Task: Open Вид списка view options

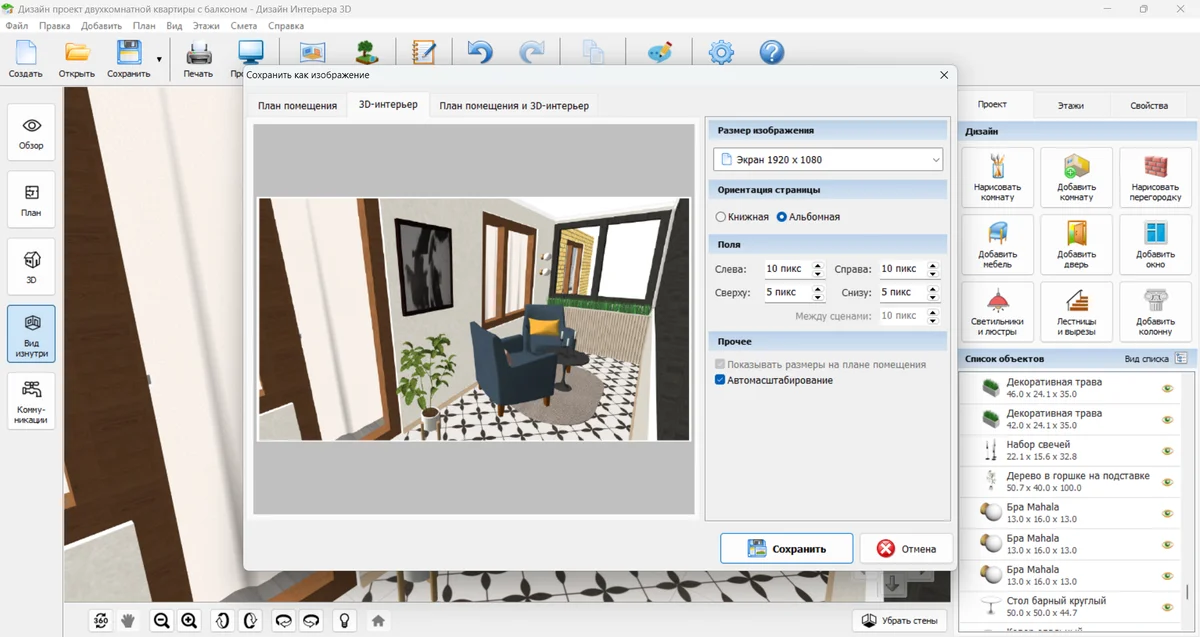Action: point(1181,358)
